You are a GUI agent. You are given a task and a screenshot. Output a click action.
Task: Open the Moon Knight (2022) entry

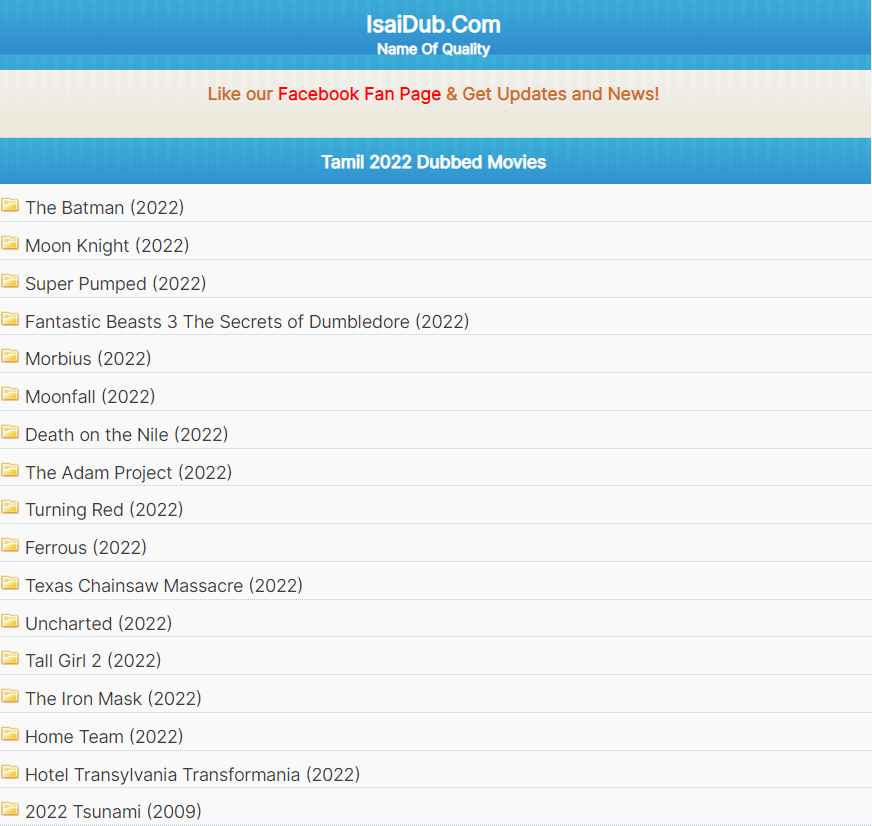pyautogui.click(x=107, y=245)
